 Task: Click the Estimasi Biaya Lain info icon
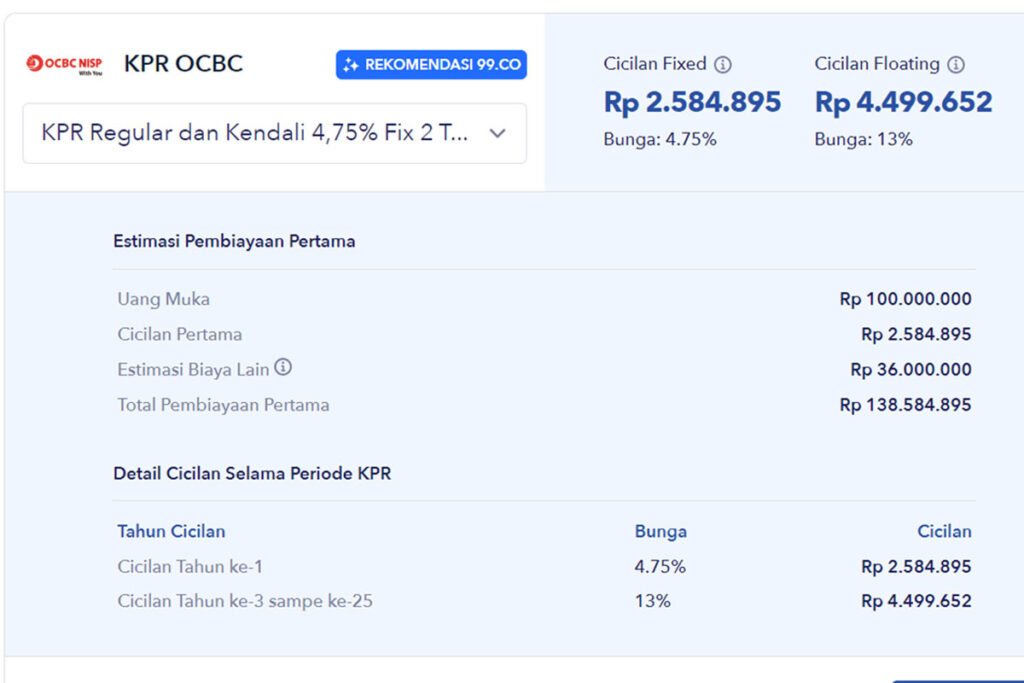click(283, 367)
